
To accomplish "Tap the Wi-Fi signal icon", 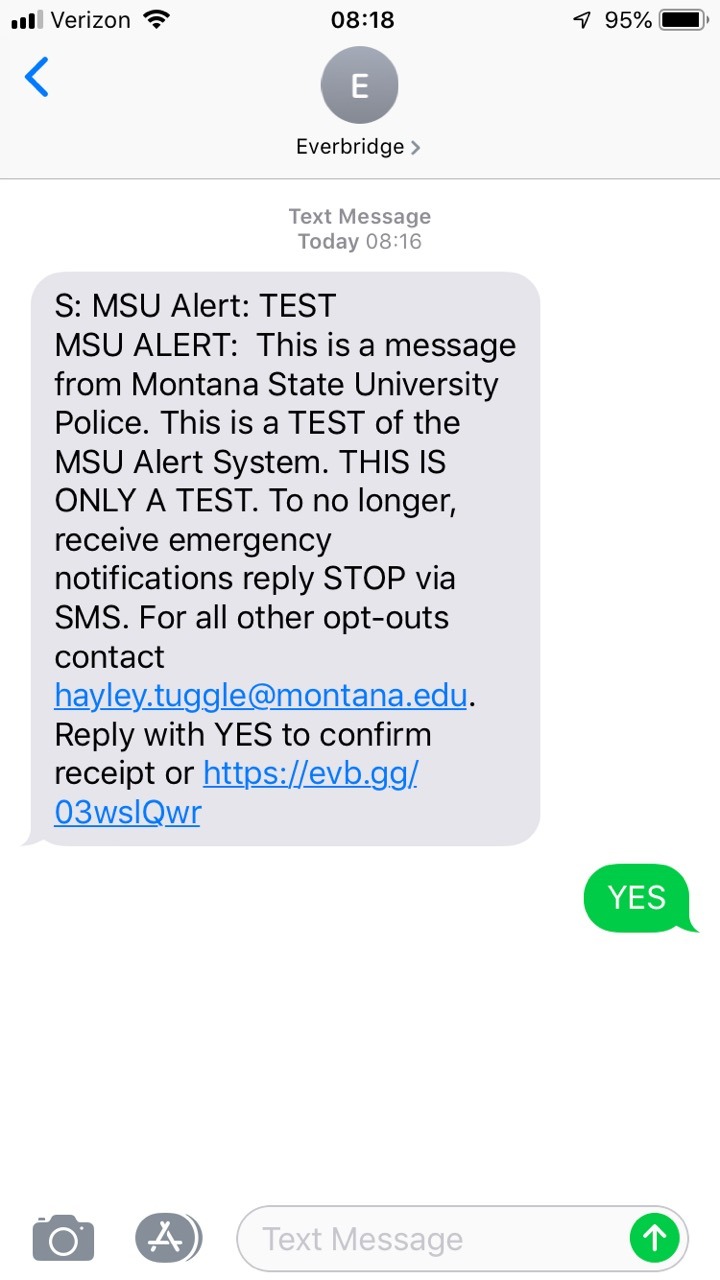I will [x=156, y=20].
